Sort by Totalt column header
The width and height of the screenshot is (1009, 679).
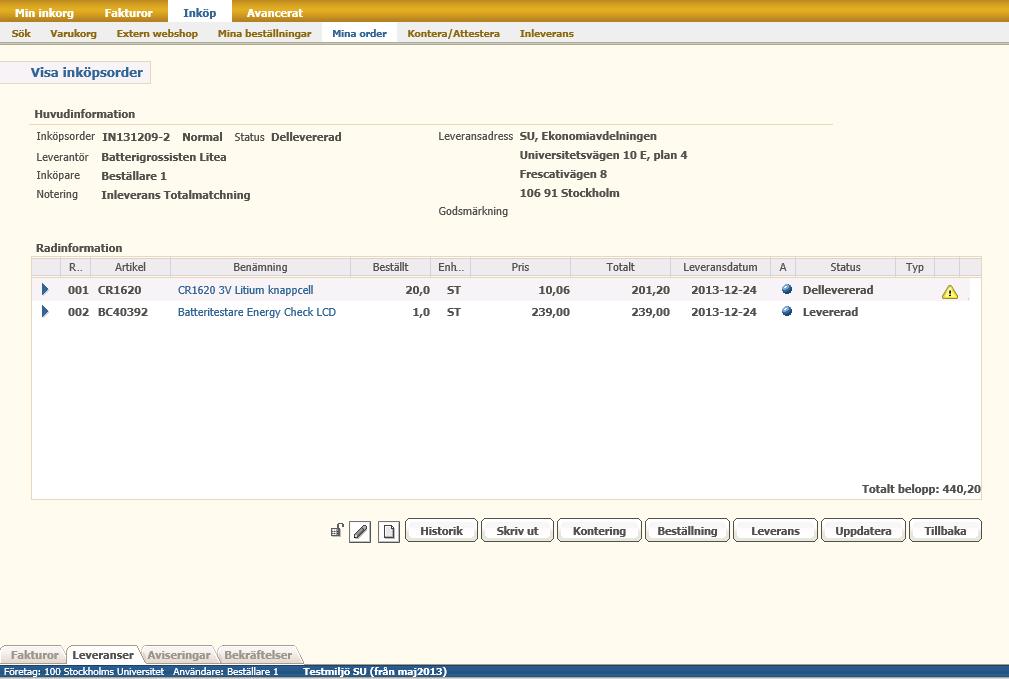[620, 267]
